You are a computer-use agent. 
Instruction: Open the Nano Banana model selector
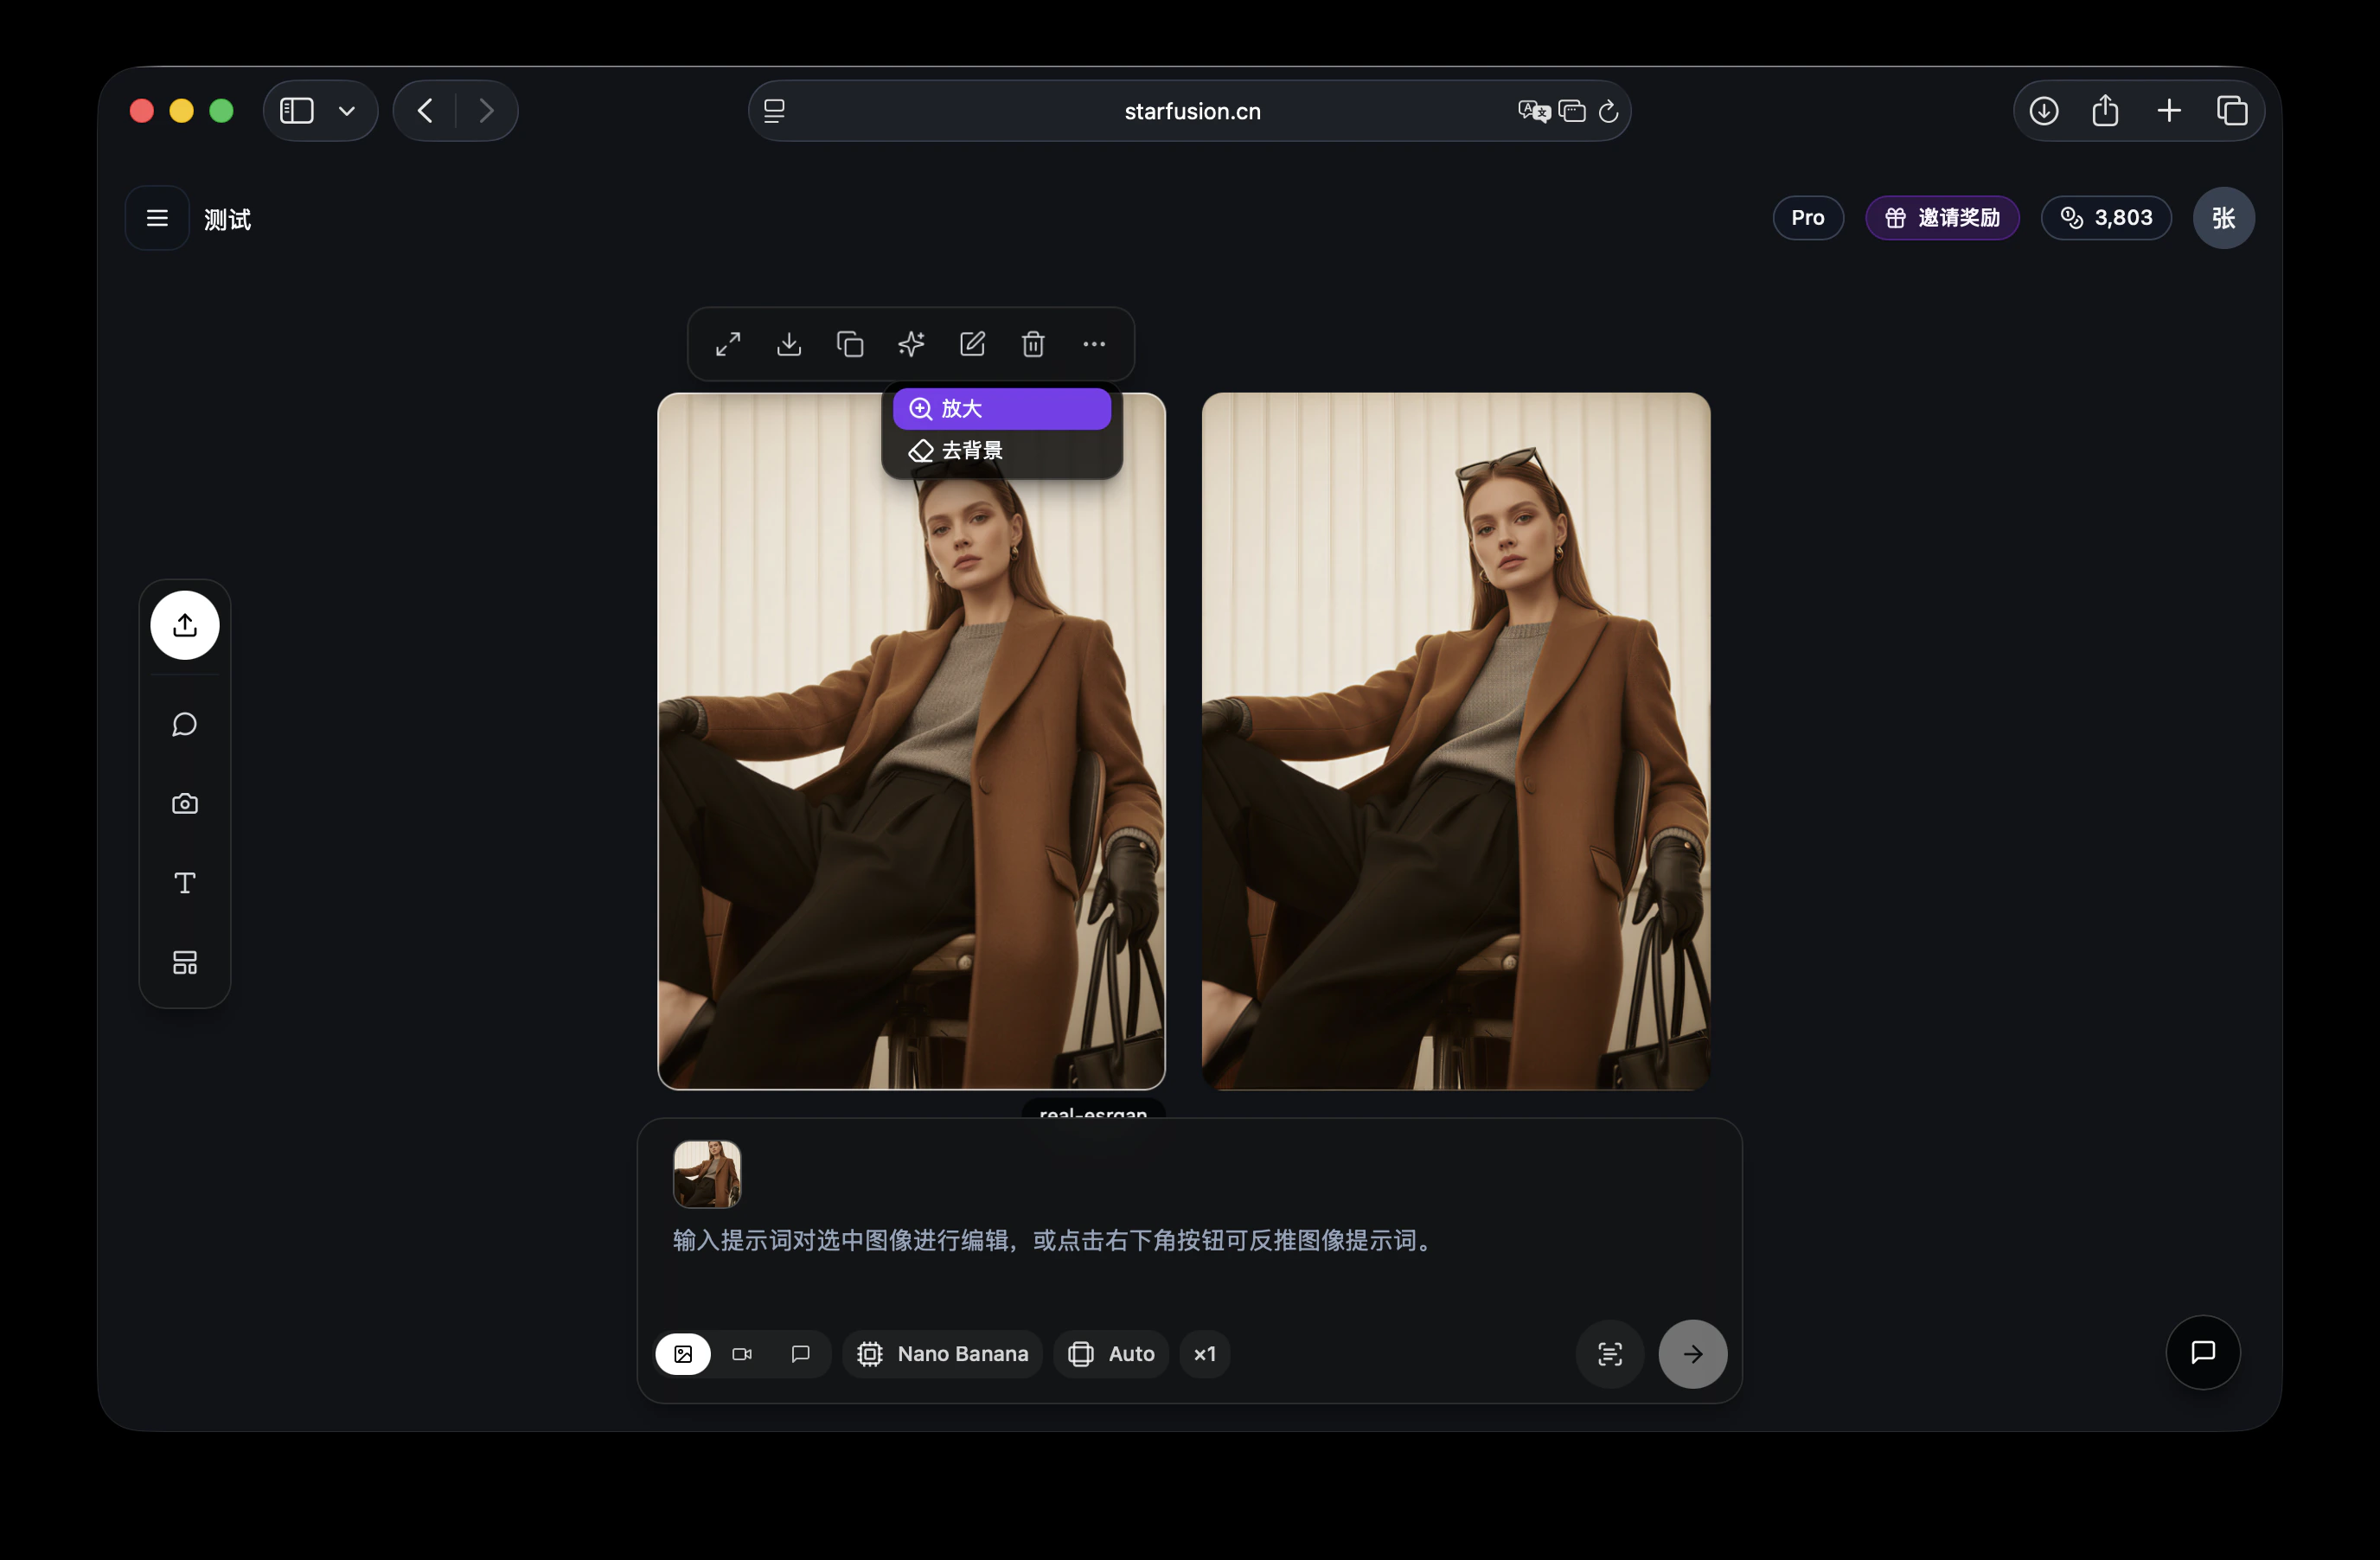943,1354
